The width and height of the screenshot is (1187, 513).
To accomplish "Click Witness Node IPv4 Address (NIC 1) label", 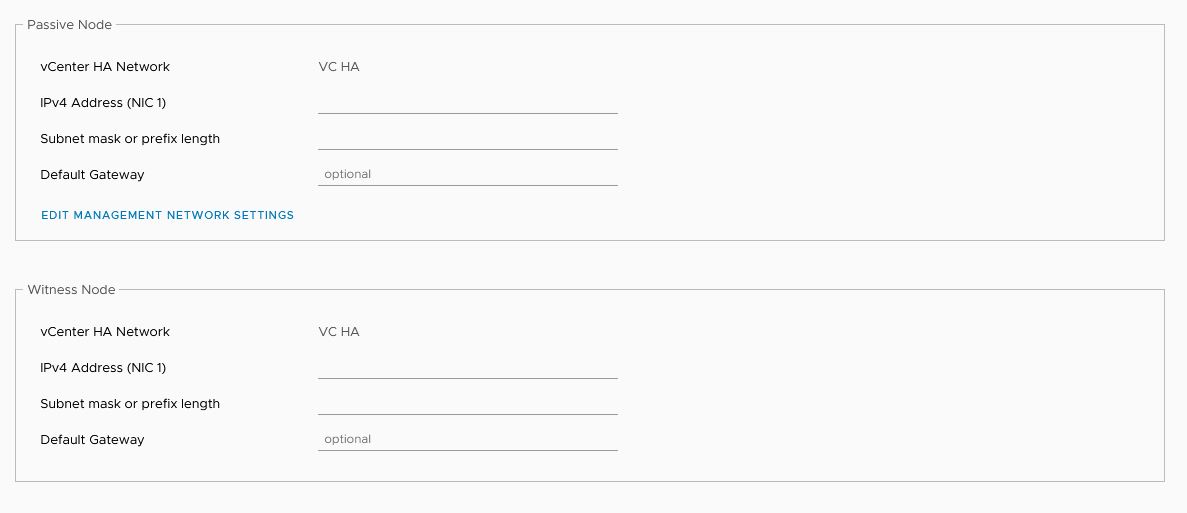I will click(103, 368).
